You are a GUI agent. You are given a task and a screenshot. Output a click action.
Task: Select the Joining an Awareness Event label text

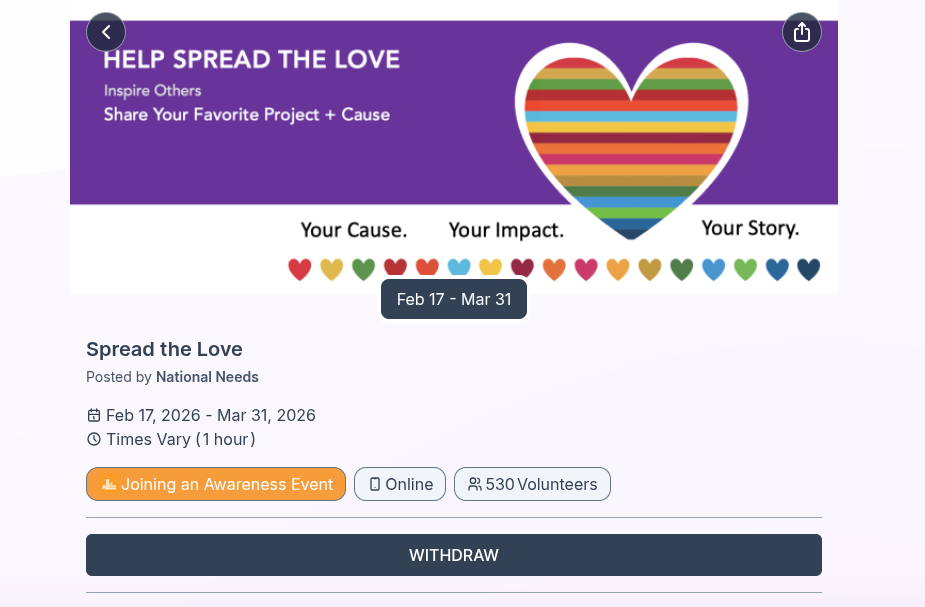tap(227, 484)
